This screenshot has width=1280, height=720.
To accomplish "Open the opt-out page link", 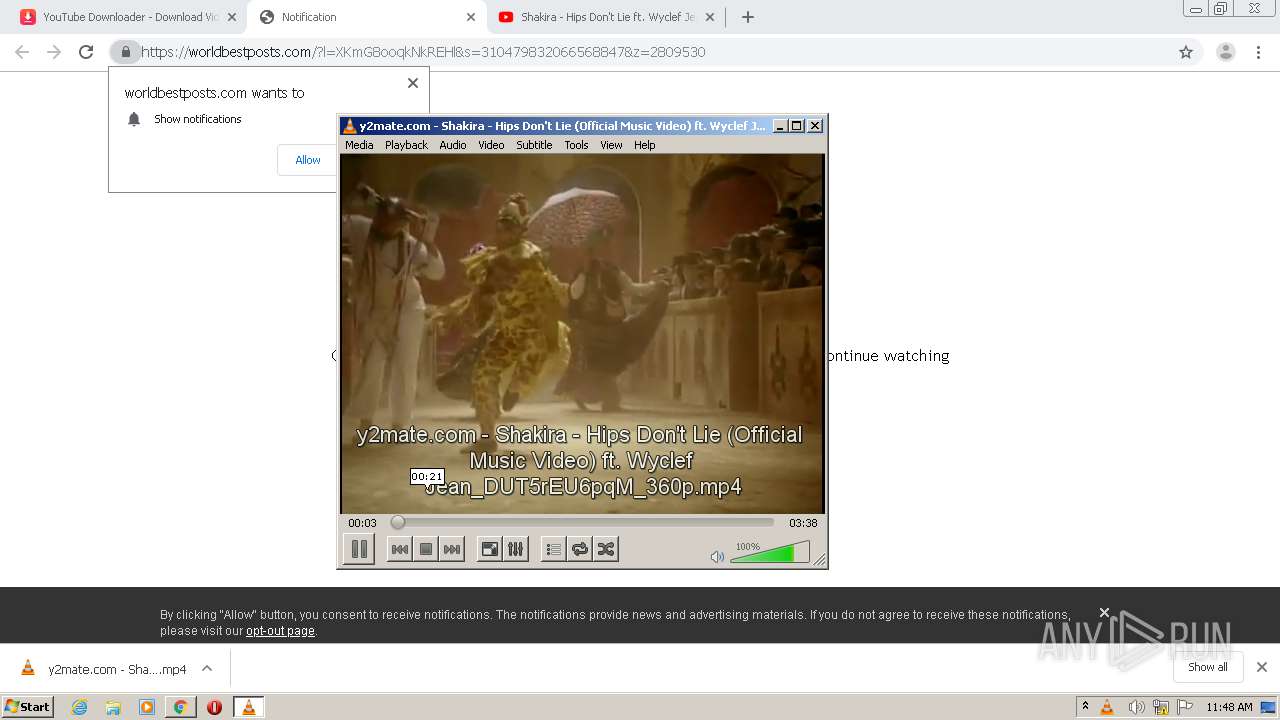I will (x=280, y=631).
